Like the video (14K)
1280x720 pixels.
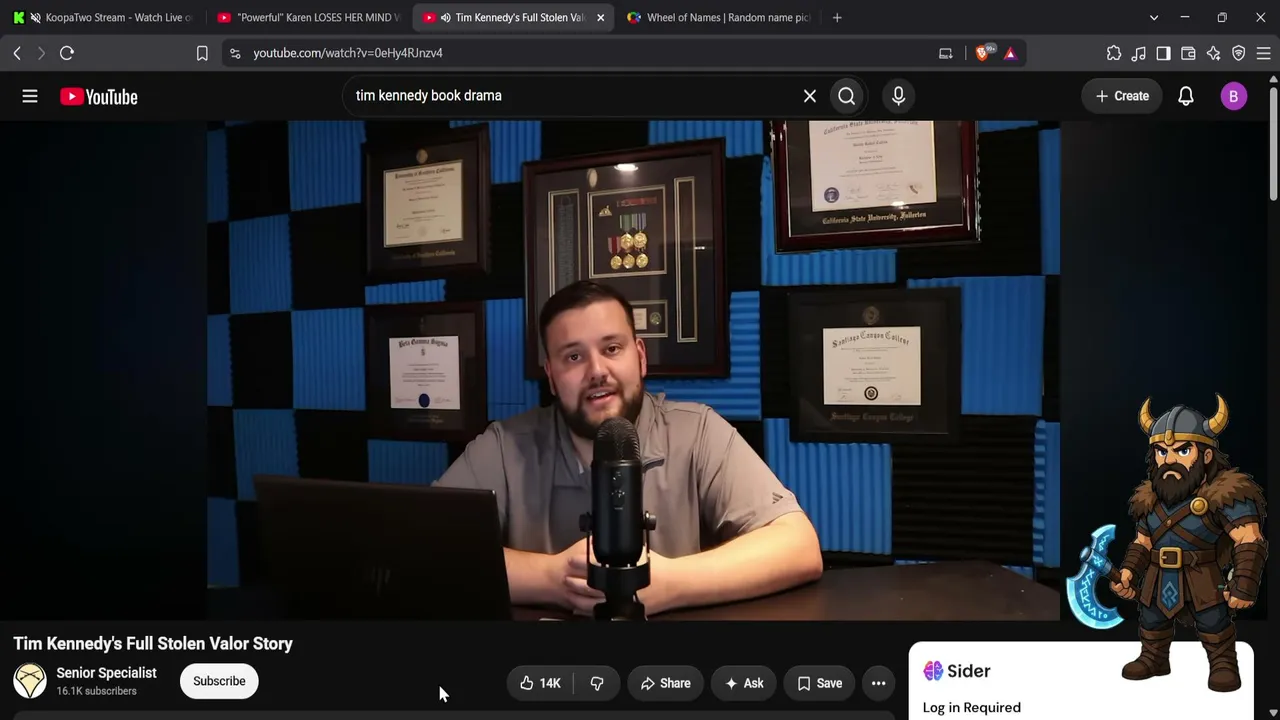540,683
